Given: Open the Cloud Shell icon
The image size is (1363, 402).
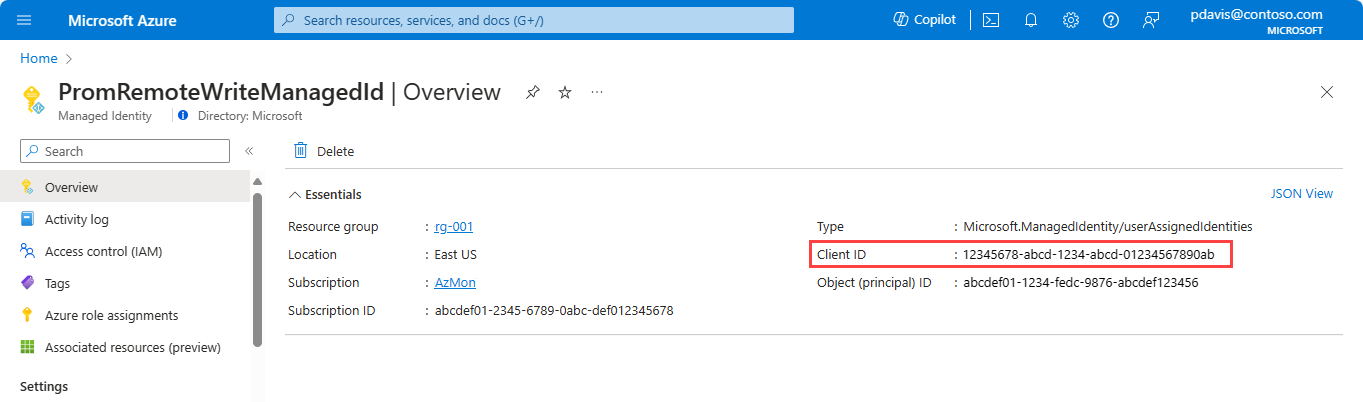Looking at the screenshot, I should [x=991, y=20].
